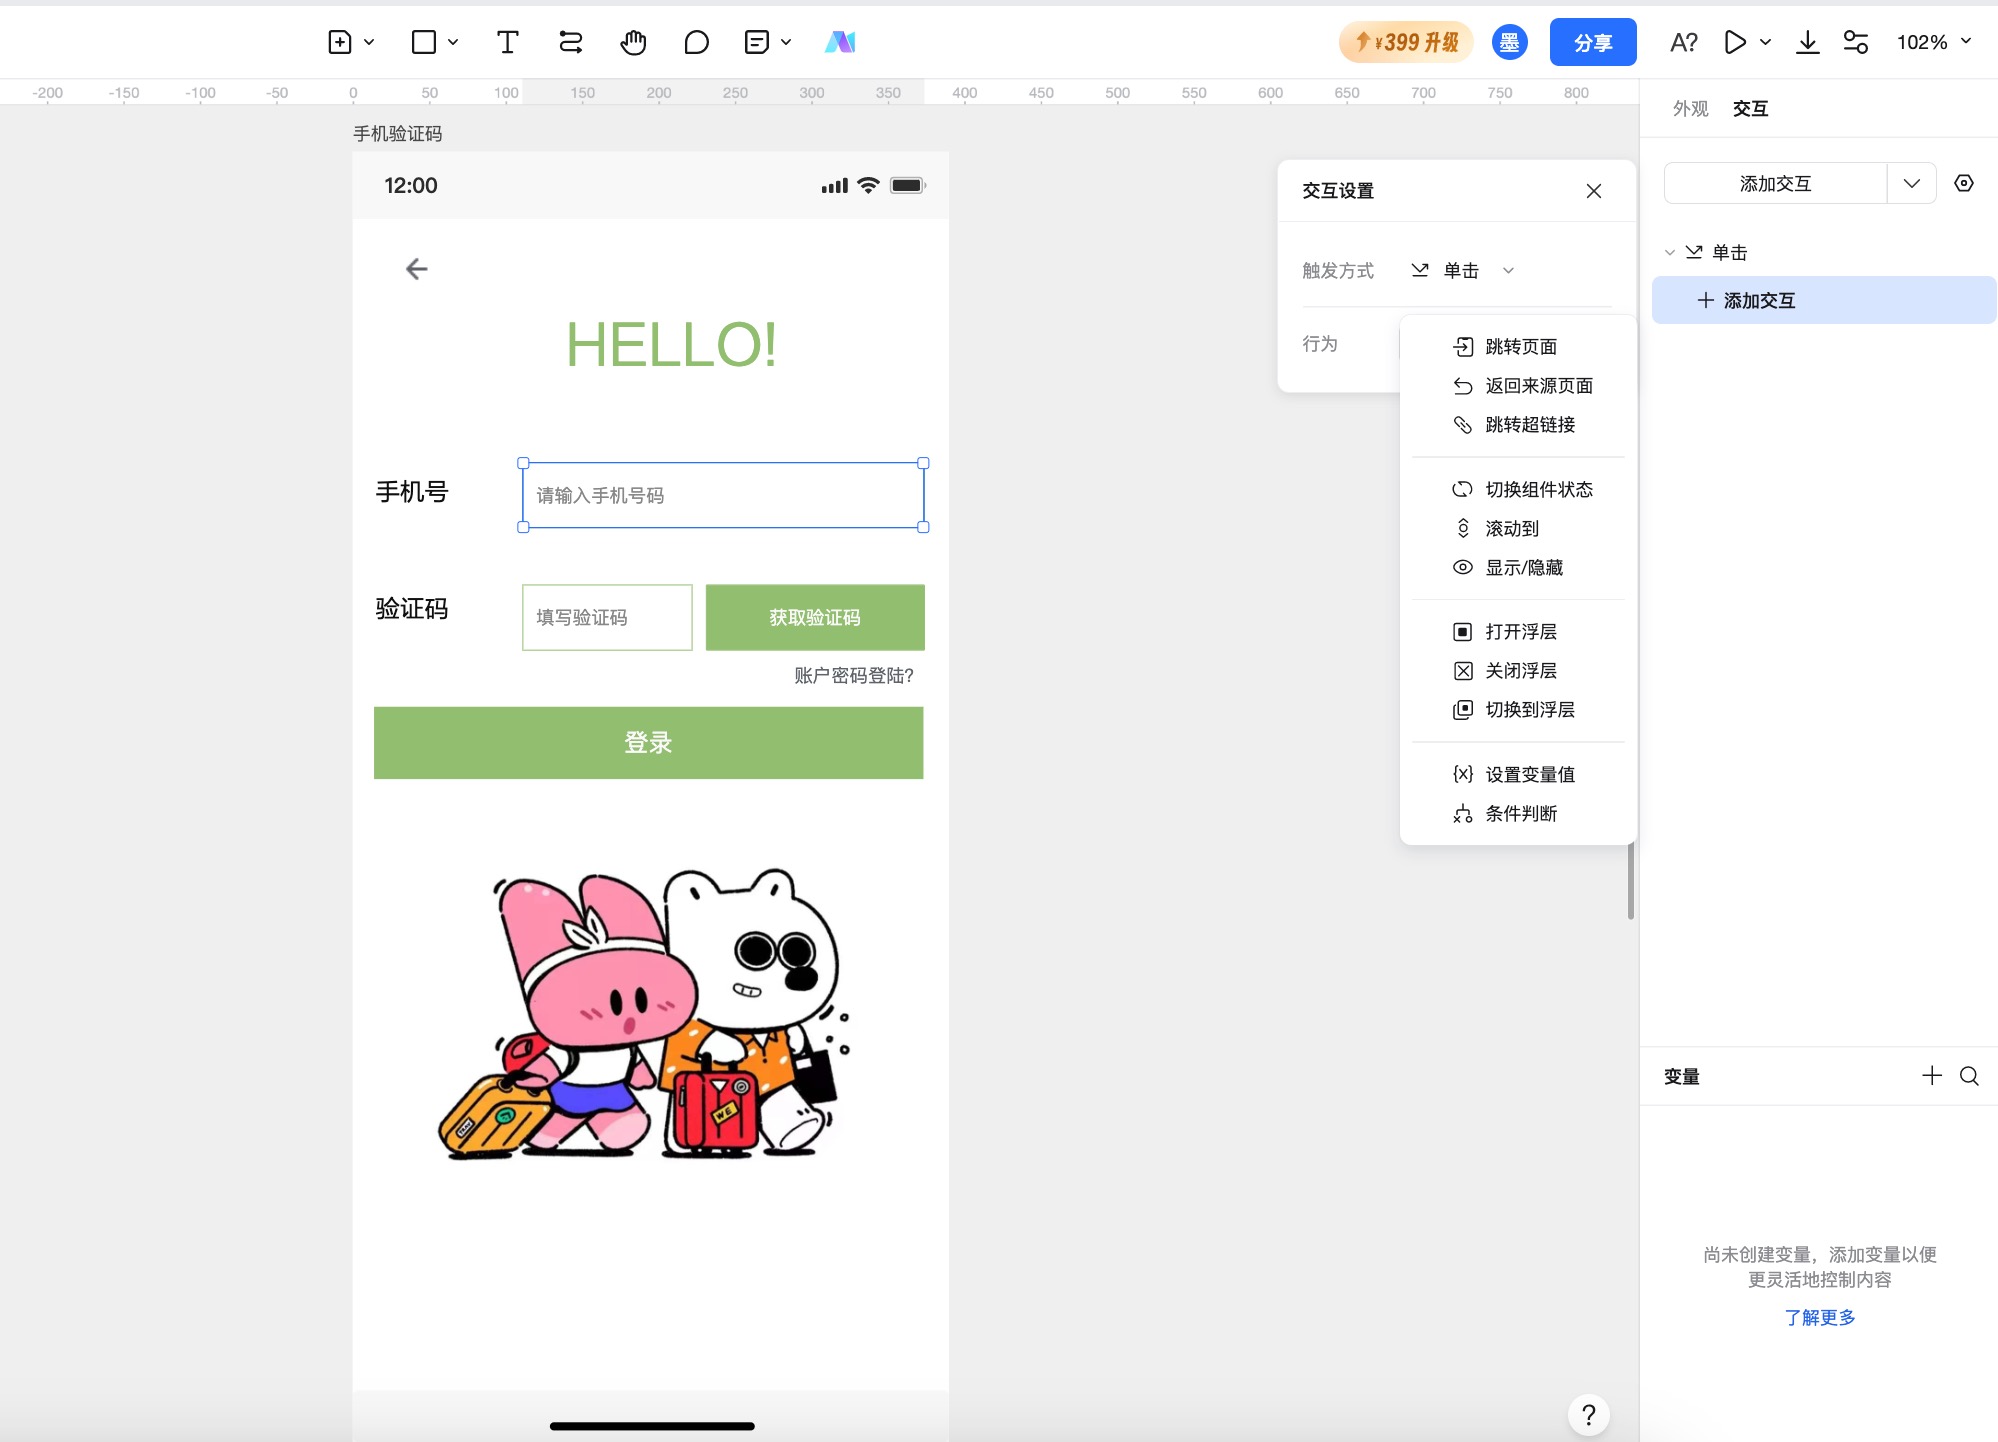Open the AI assistant icon in toolbar

click(x=840, y=42)
